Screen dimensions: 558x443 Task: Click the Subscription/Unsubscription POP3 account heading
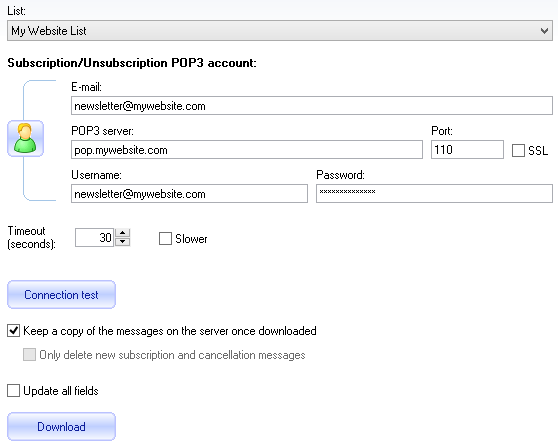tap(132, 63)
